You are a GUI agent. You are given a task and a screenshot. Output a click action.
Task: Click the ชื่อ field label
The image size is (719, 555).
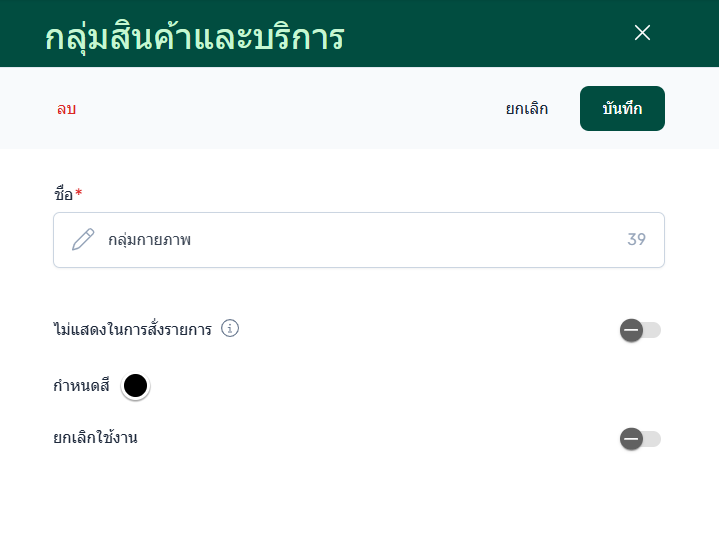63,193
